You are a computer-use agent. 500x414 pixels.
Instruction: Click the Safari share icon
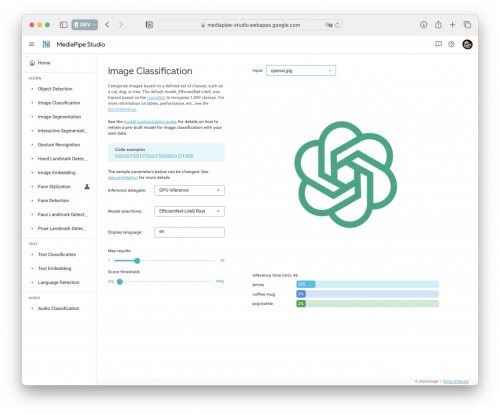(438, 24)
